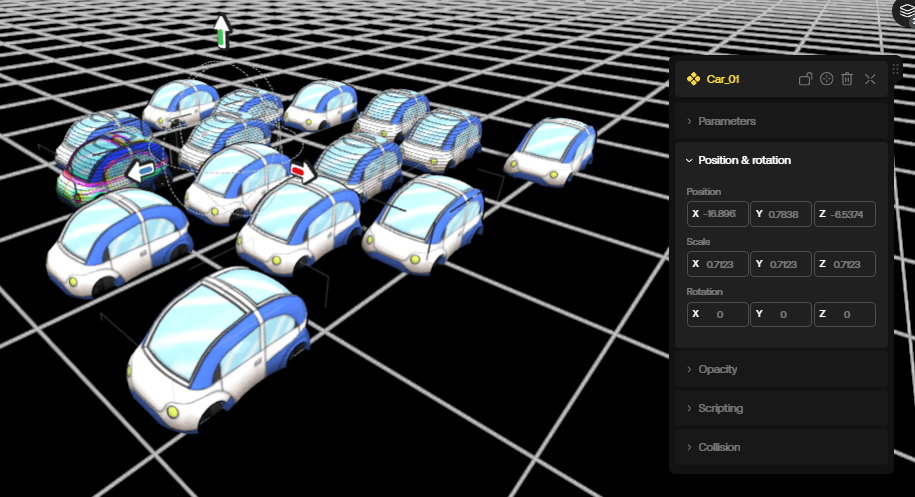
Task: Click the focus target icon in header
Action: [826, 79]
